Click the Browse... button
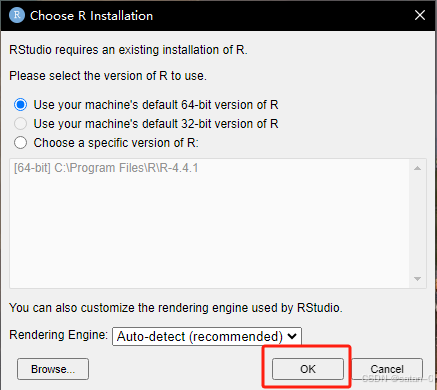This screenshot has width=437, height=390. (53, 369)
